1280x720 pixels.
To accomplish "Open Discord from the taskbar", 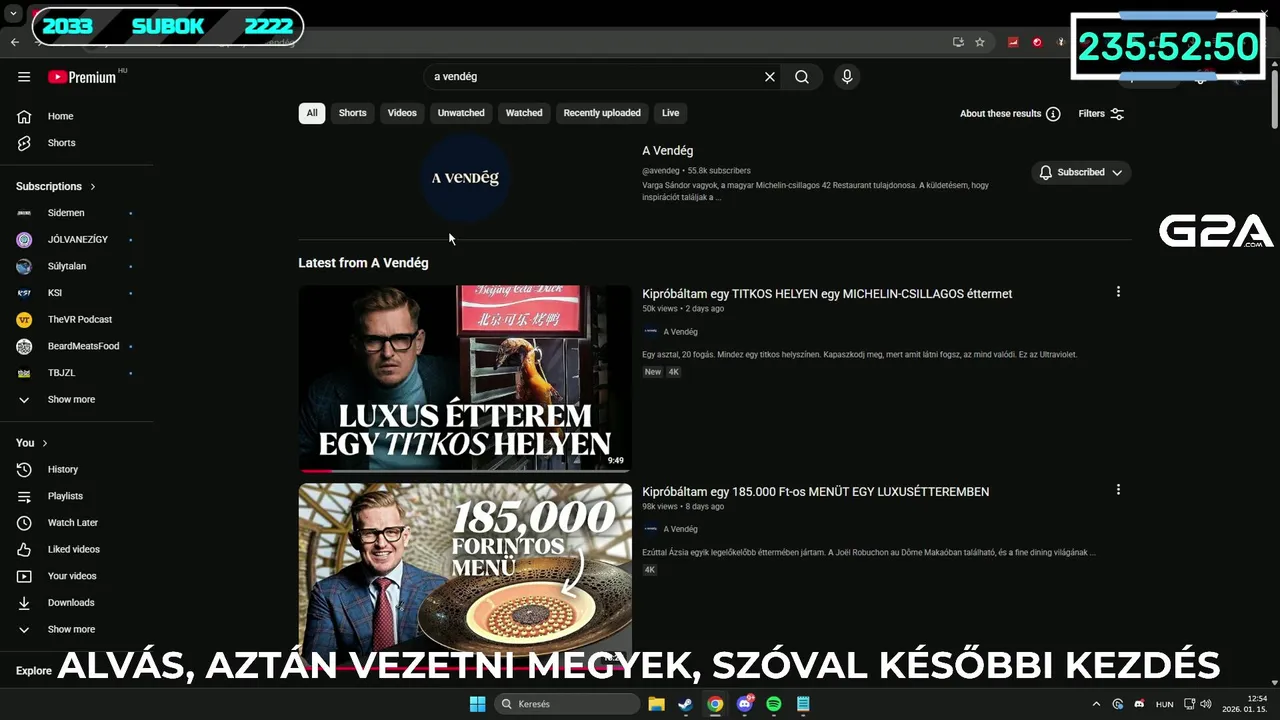I will (x=744, y=704).
